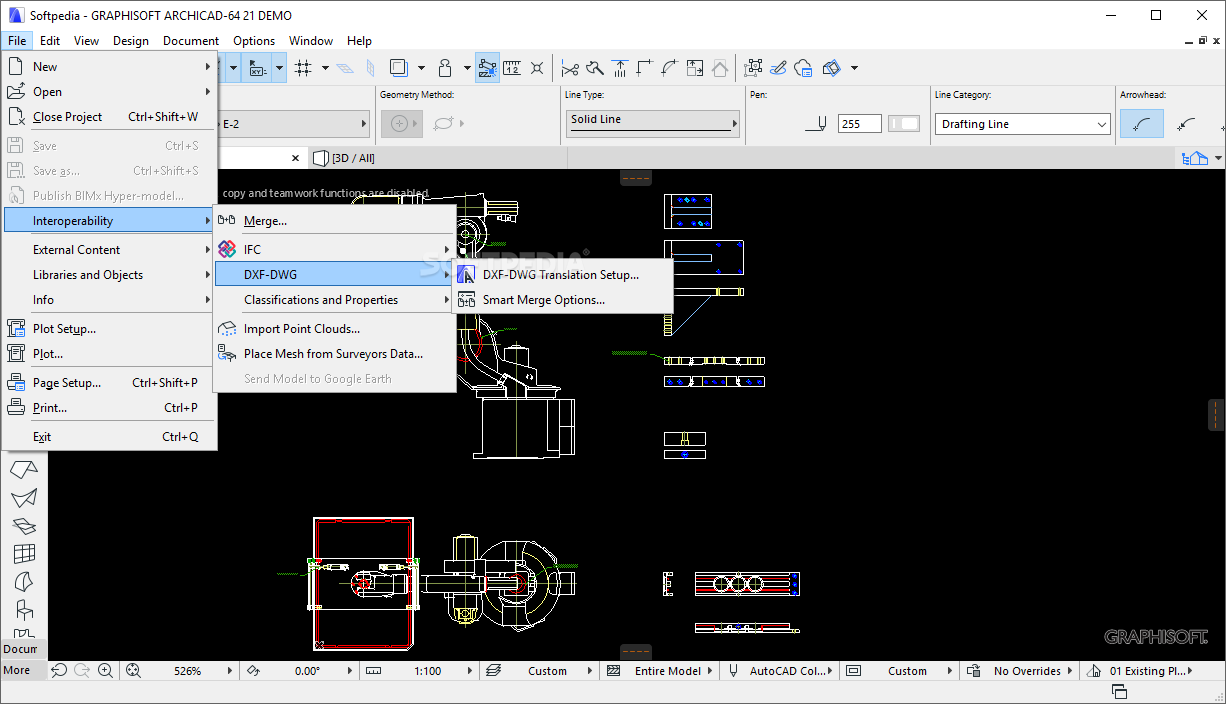Toggle the coordinate XY tracker button
This screenshot has width=1226, height=704.
click(x=256, y=68)
